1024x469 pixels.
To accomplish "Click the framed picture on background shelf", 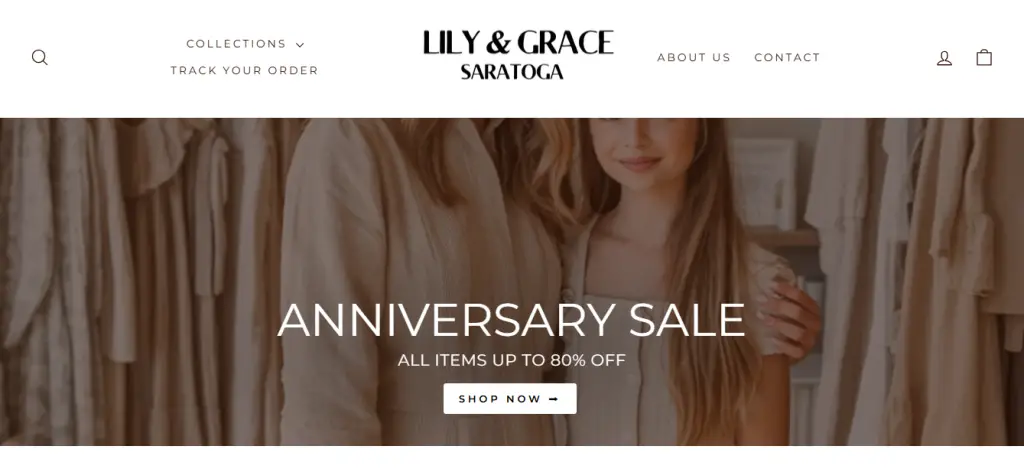I will [764, 184].
